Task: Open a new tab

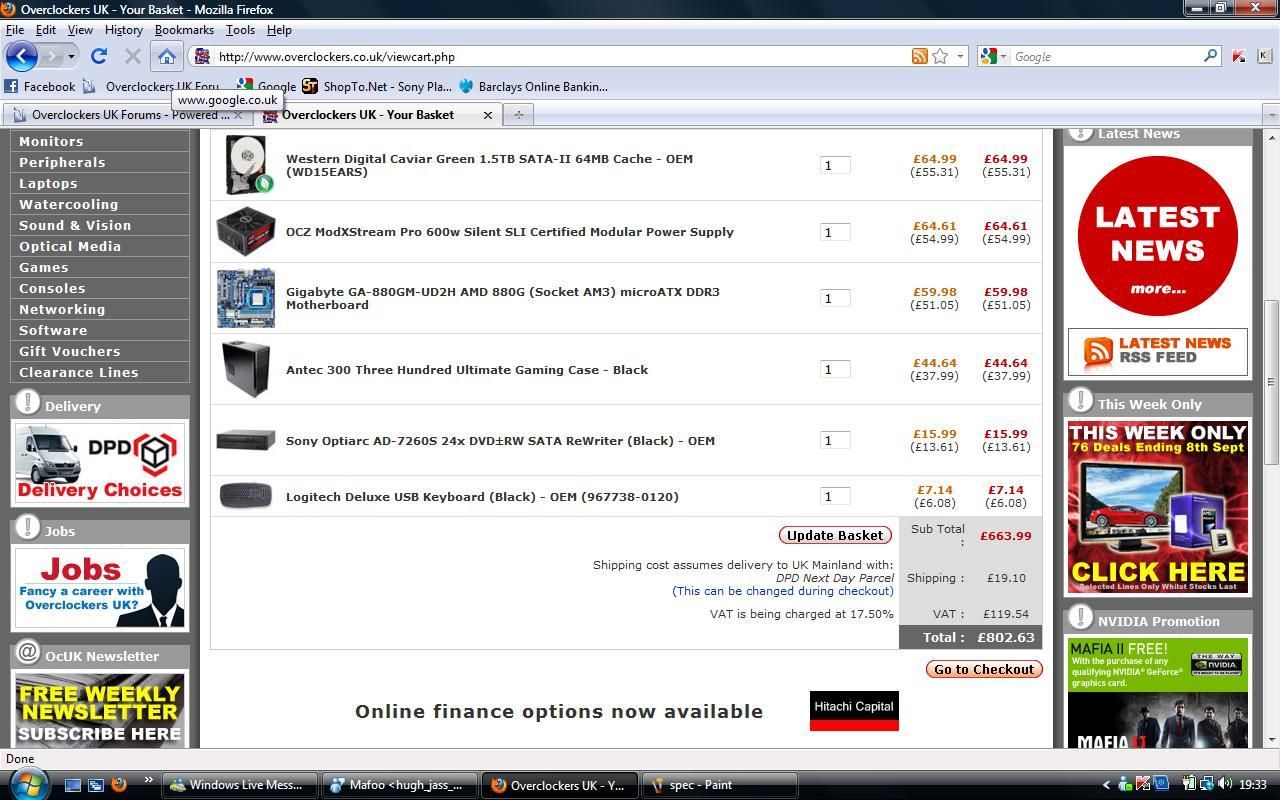Action: pos(518,115)
